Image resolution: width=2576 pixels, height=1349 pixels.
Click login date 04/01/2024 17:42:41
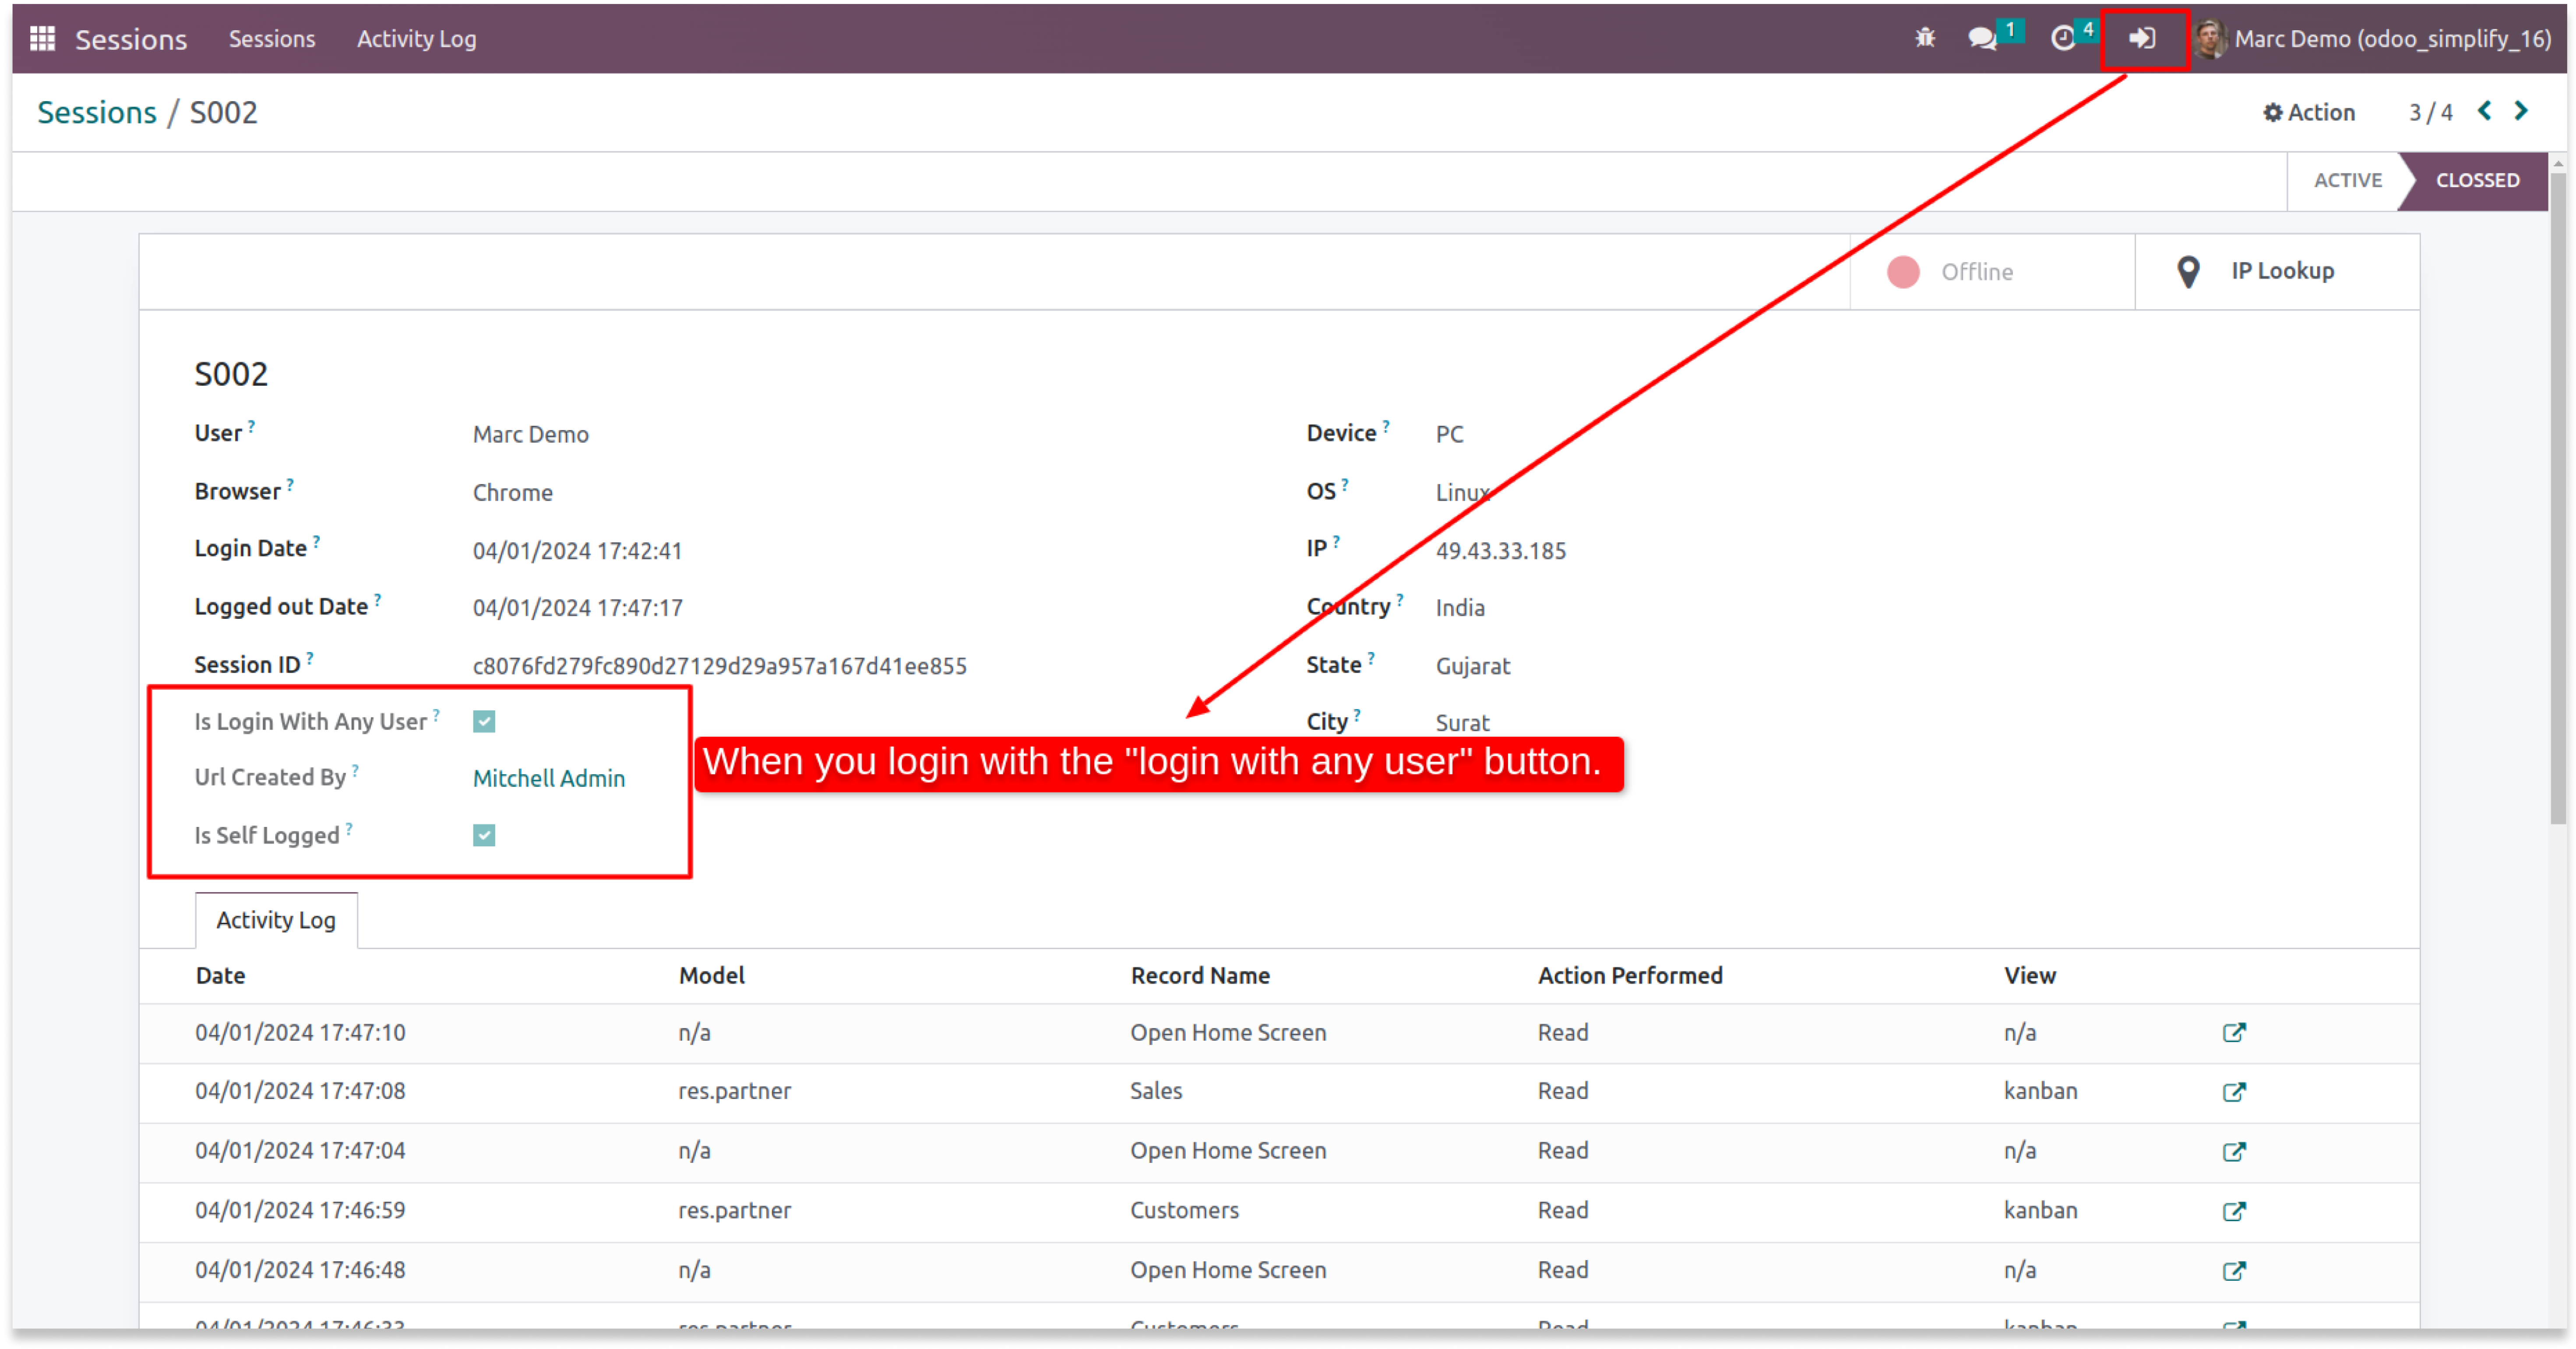(x=577, y=551)
